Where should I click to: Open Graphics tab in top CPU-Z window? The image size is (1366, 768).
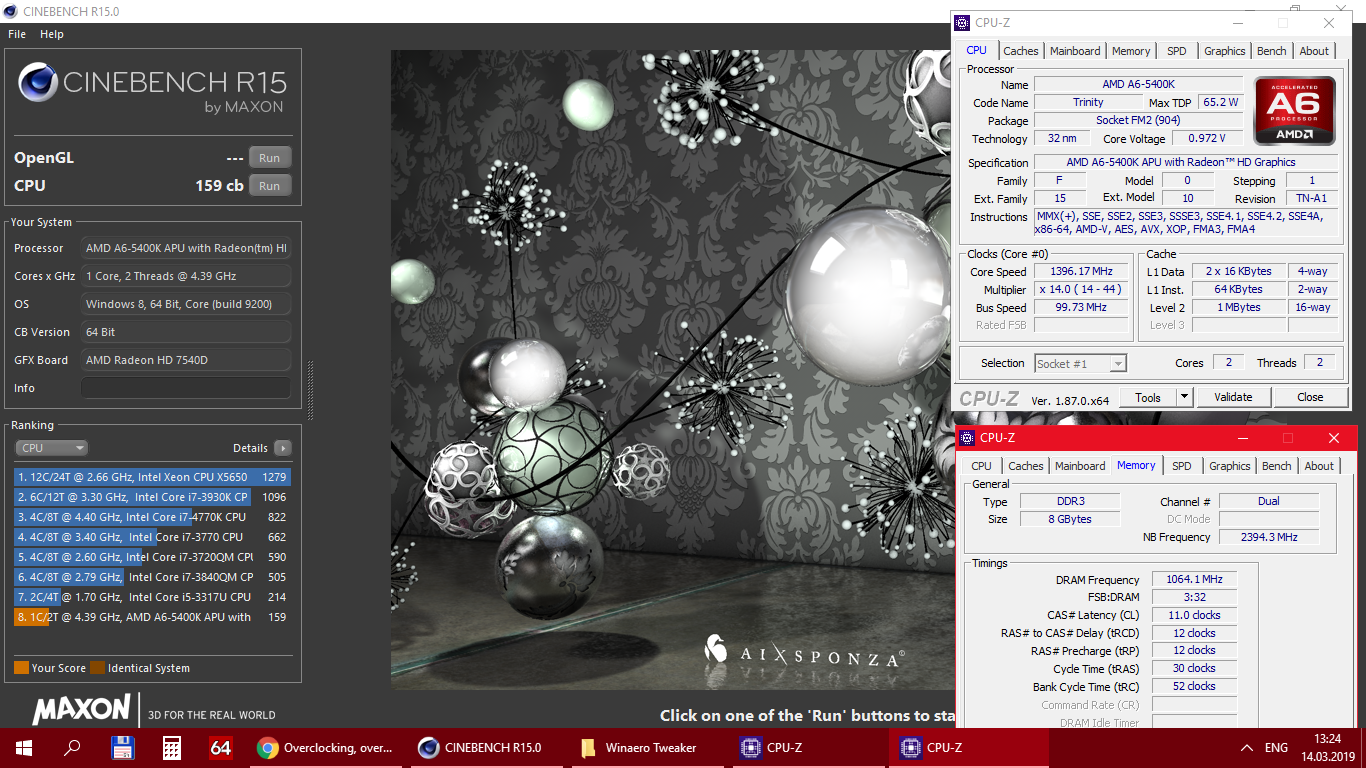pos(1225,51)
